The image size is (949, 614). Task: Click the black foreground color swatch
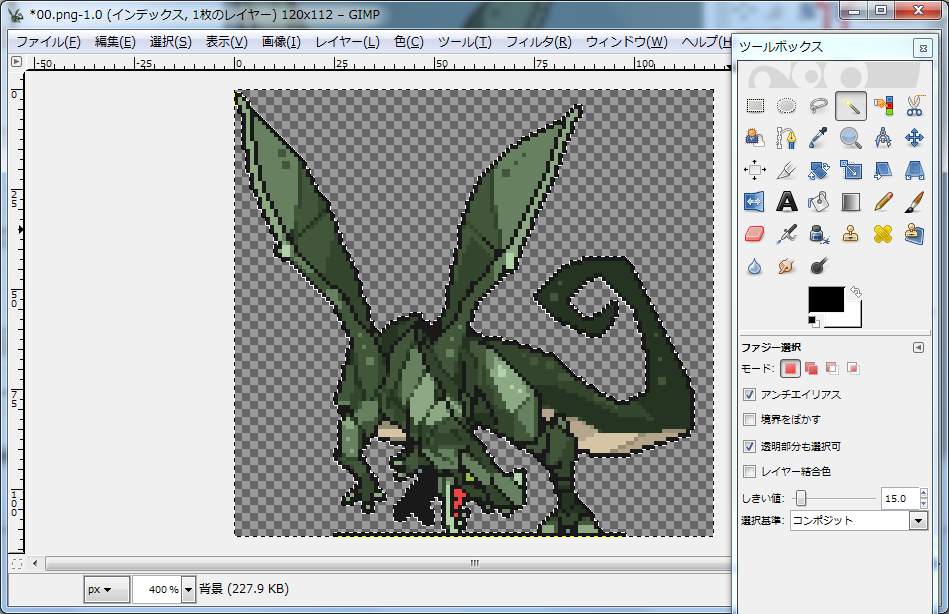coord(826,300)
